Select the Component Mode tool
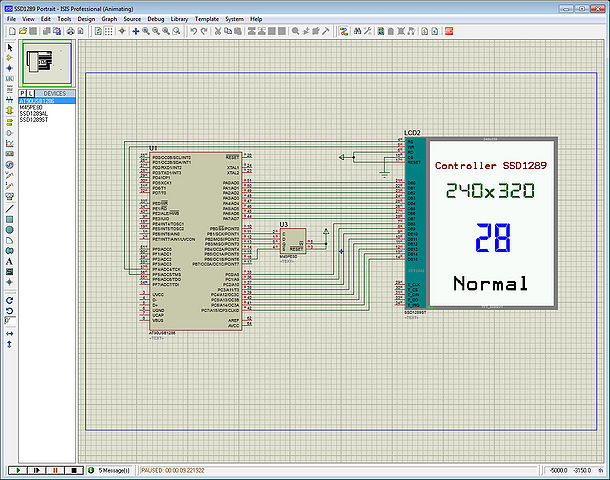Image resolution: width=610 pixels, height=480 pixels. pyautogui.click(x=10, y=58)
